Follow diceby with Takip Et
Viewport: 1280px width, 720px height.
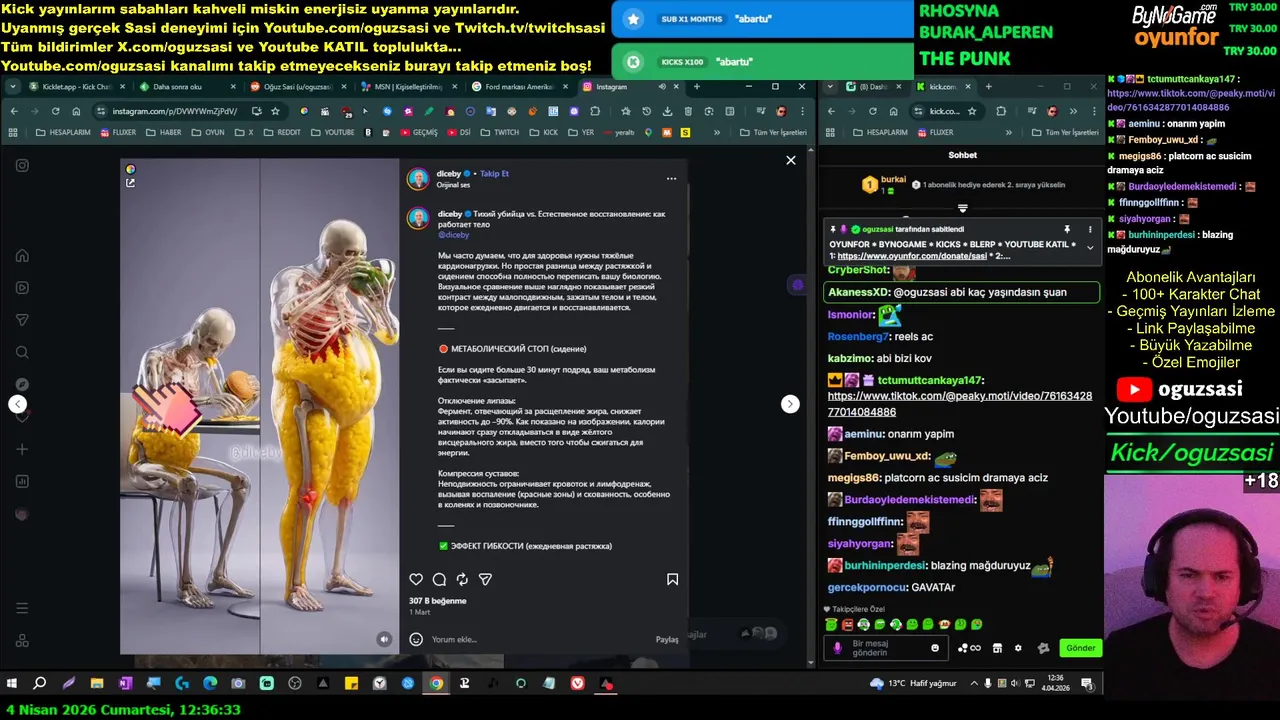coord(494,173)
